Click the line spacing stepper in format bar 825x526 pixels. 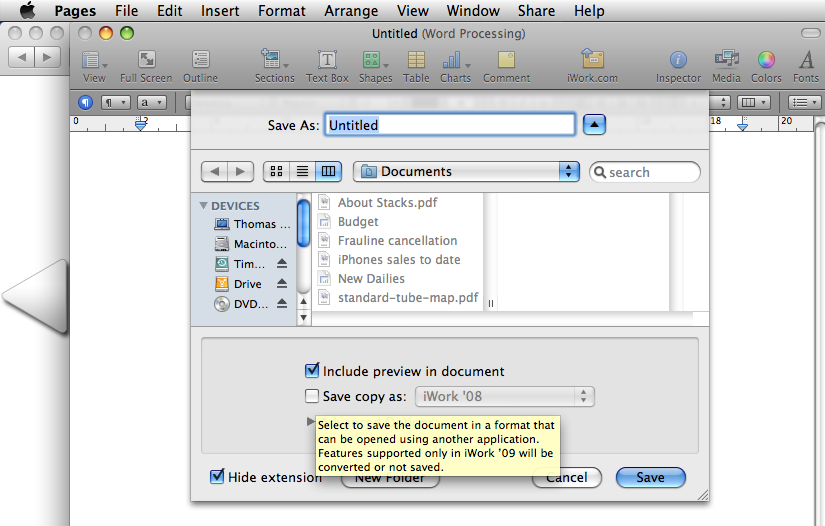click(x=723, y=103)
